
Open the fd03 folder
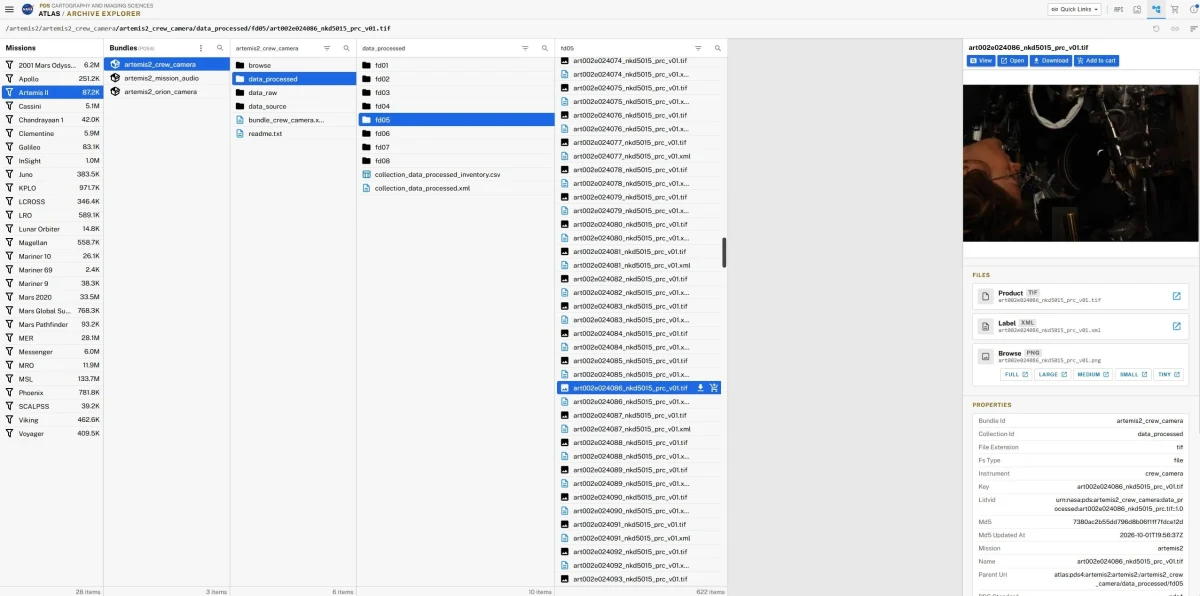click(456, 92)
